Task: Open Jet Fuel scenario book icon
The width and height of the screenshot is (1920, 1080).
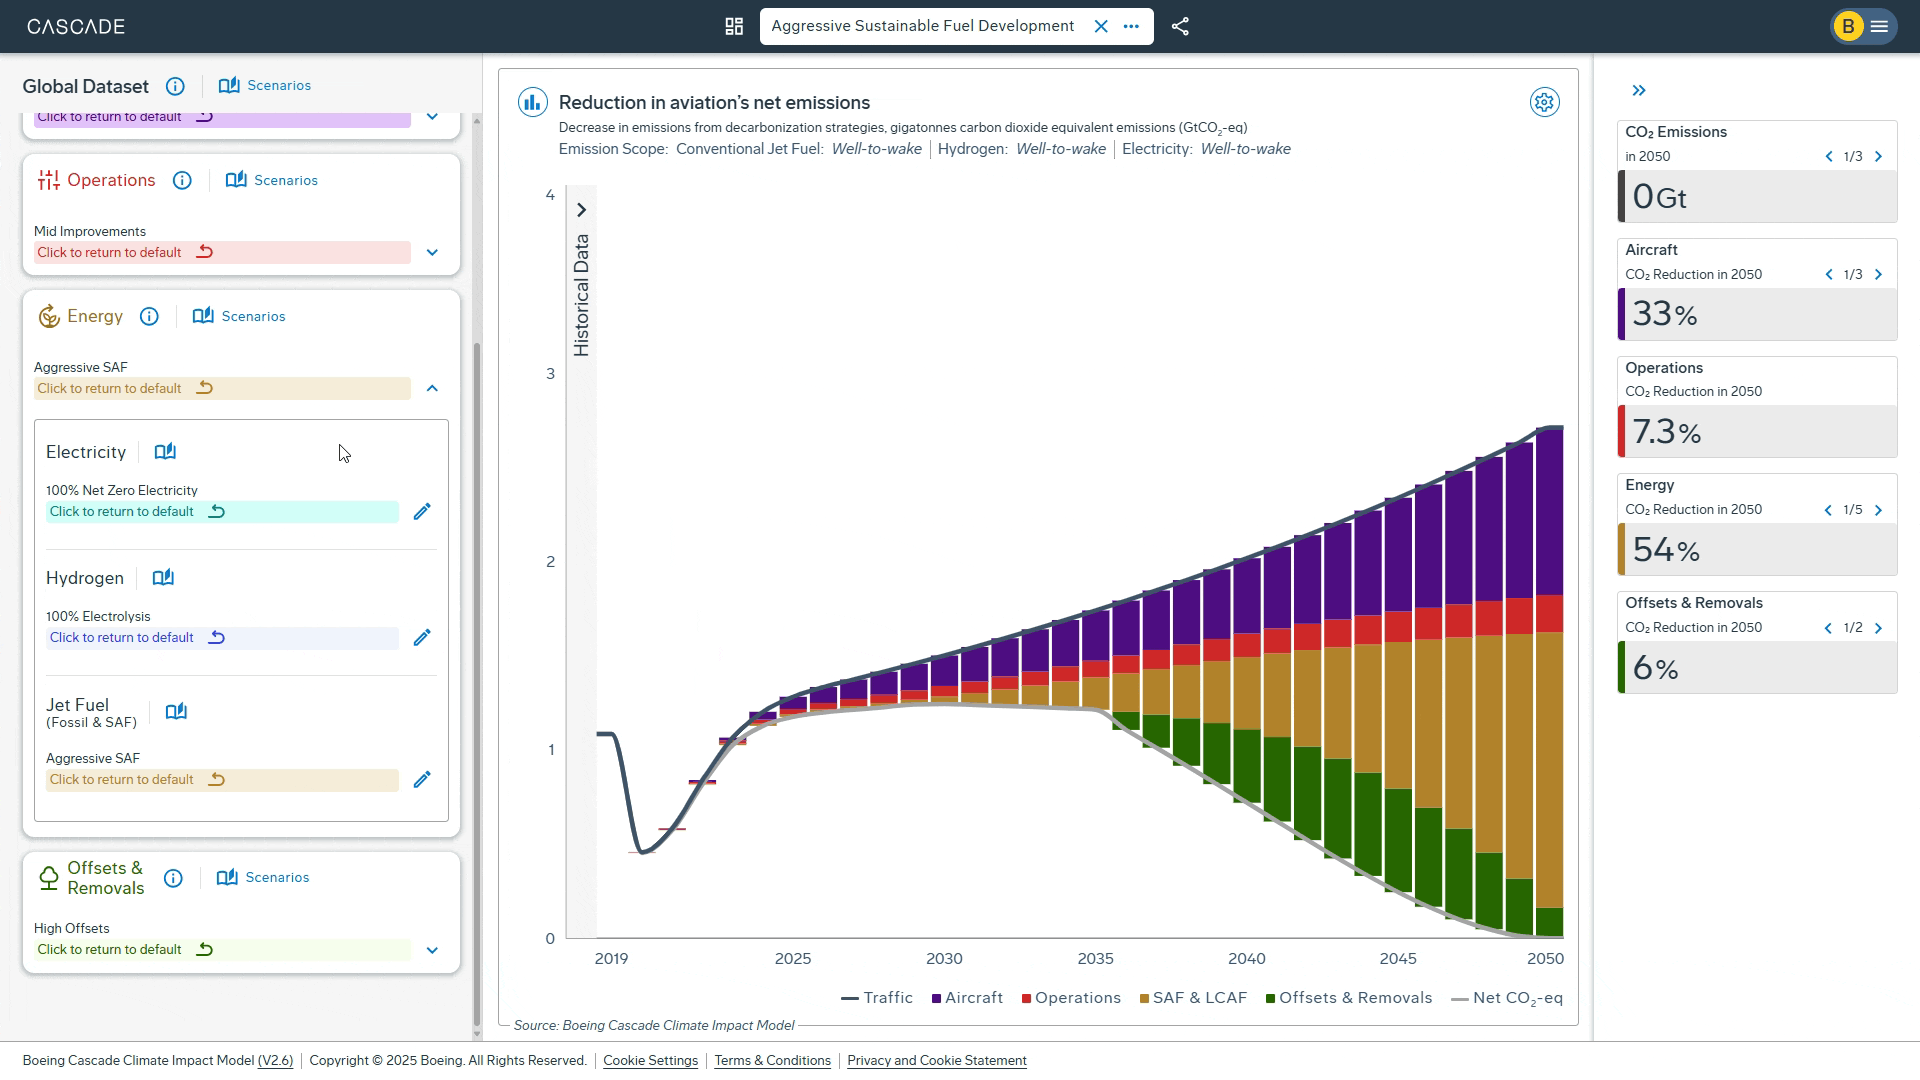Action: click(176, 712)
